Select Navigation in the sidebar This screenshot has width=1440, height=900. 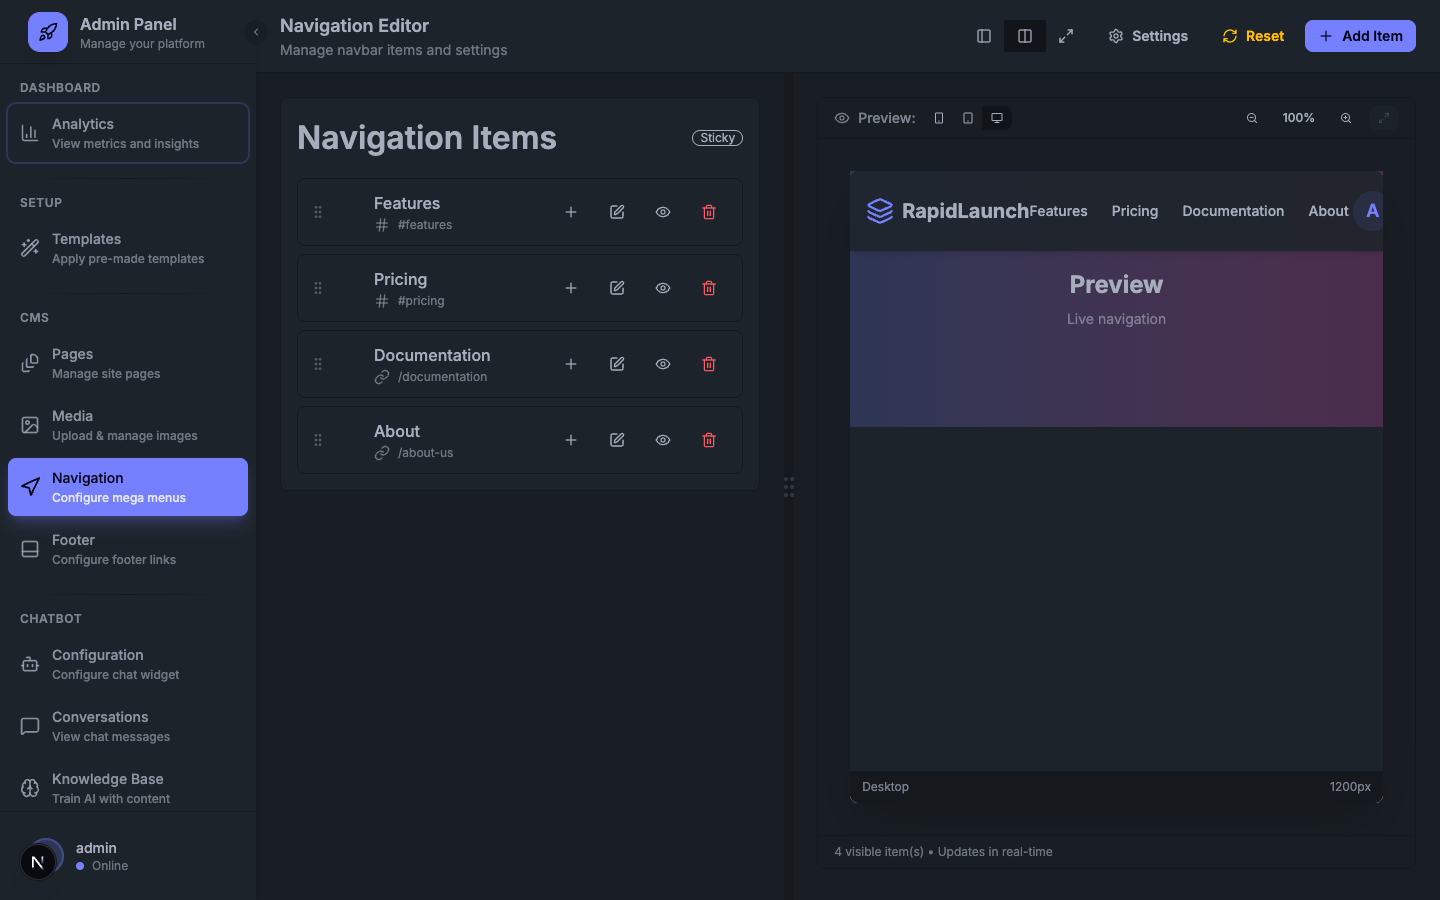pyautogui.click(x=128, y=487)
